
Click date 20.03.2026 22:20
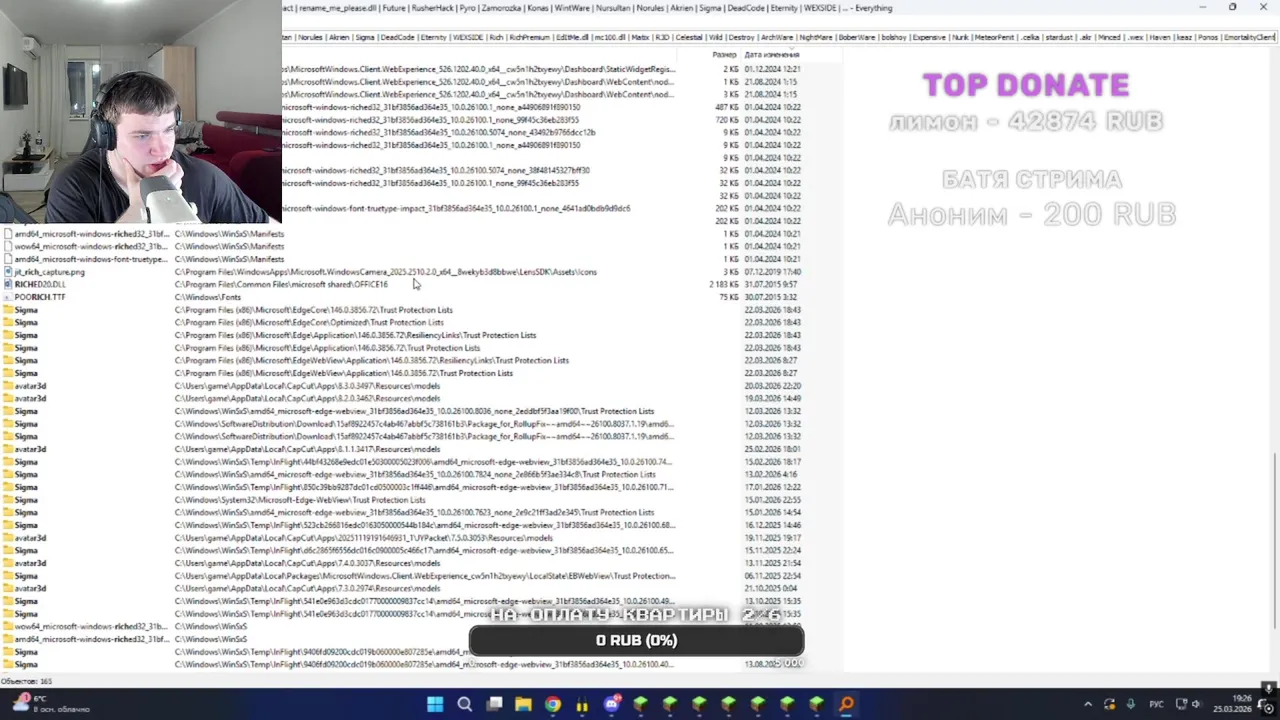[x=772, y=386]
